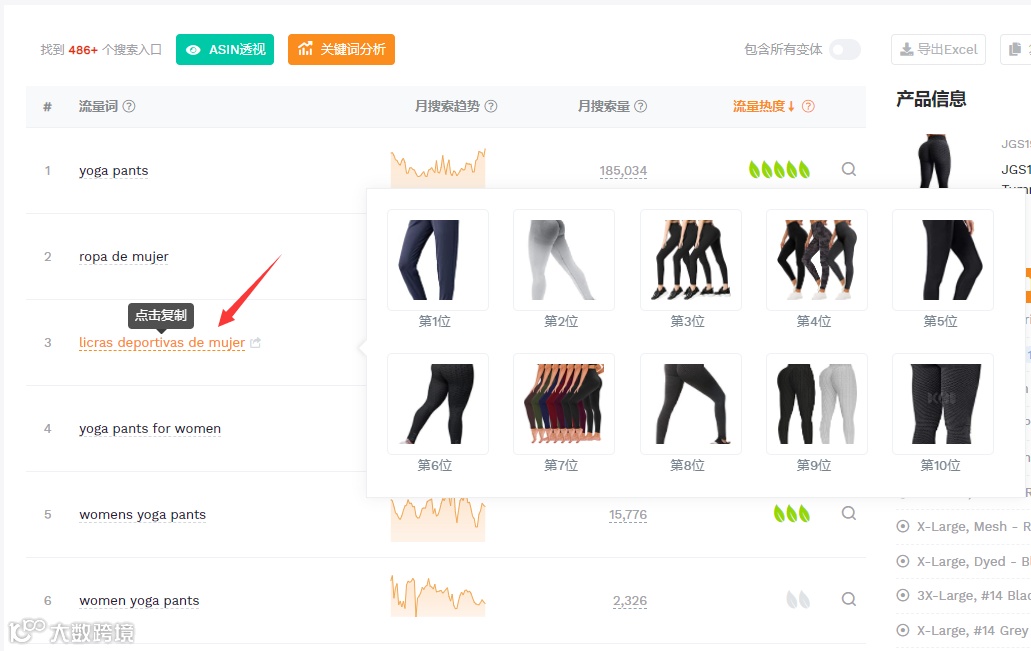Export results with 导出Excel button
Image resolution: width=1031 pixels, height=651 pixels.
(x=938, y=49)
